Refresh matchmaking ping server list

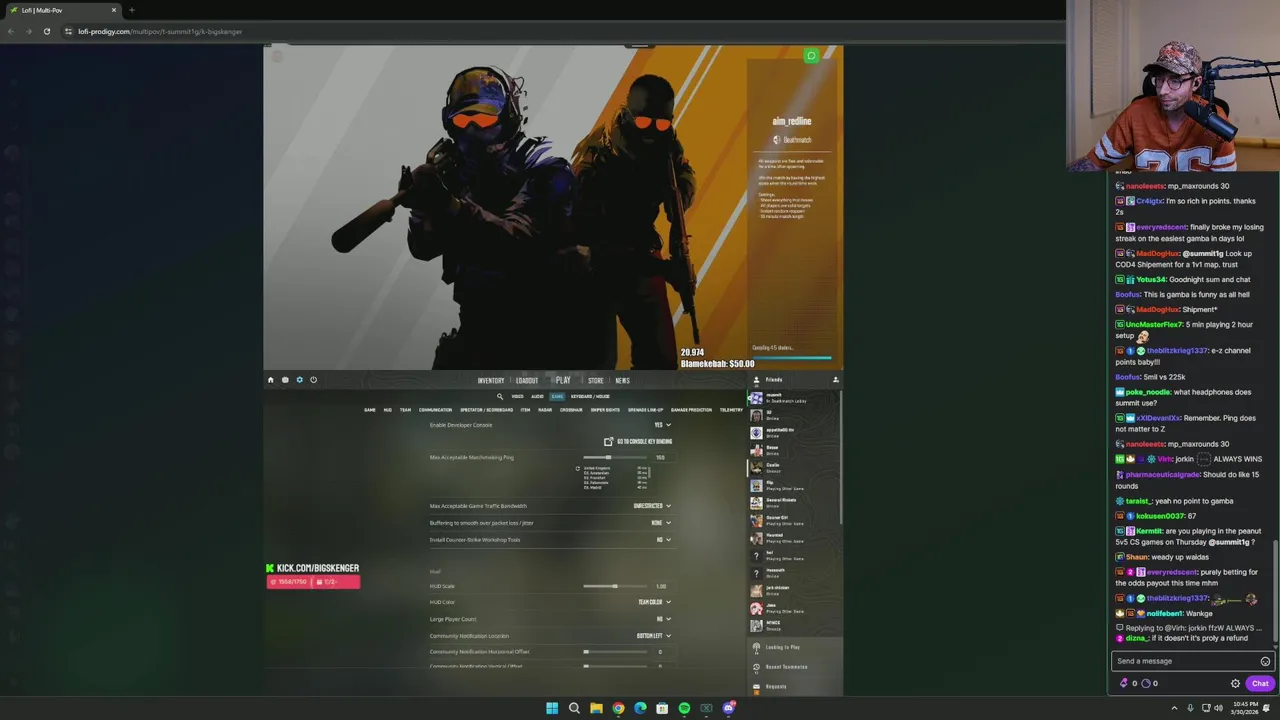click(x=577, y=468)
